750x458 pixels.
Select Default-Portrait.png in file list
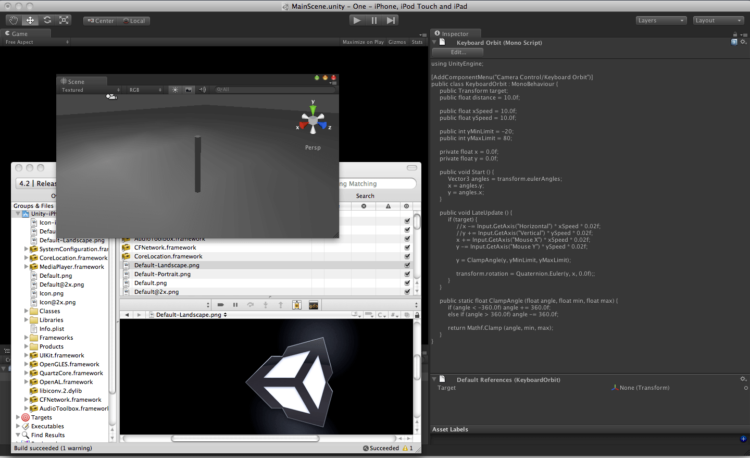click(x=162, y=274)
